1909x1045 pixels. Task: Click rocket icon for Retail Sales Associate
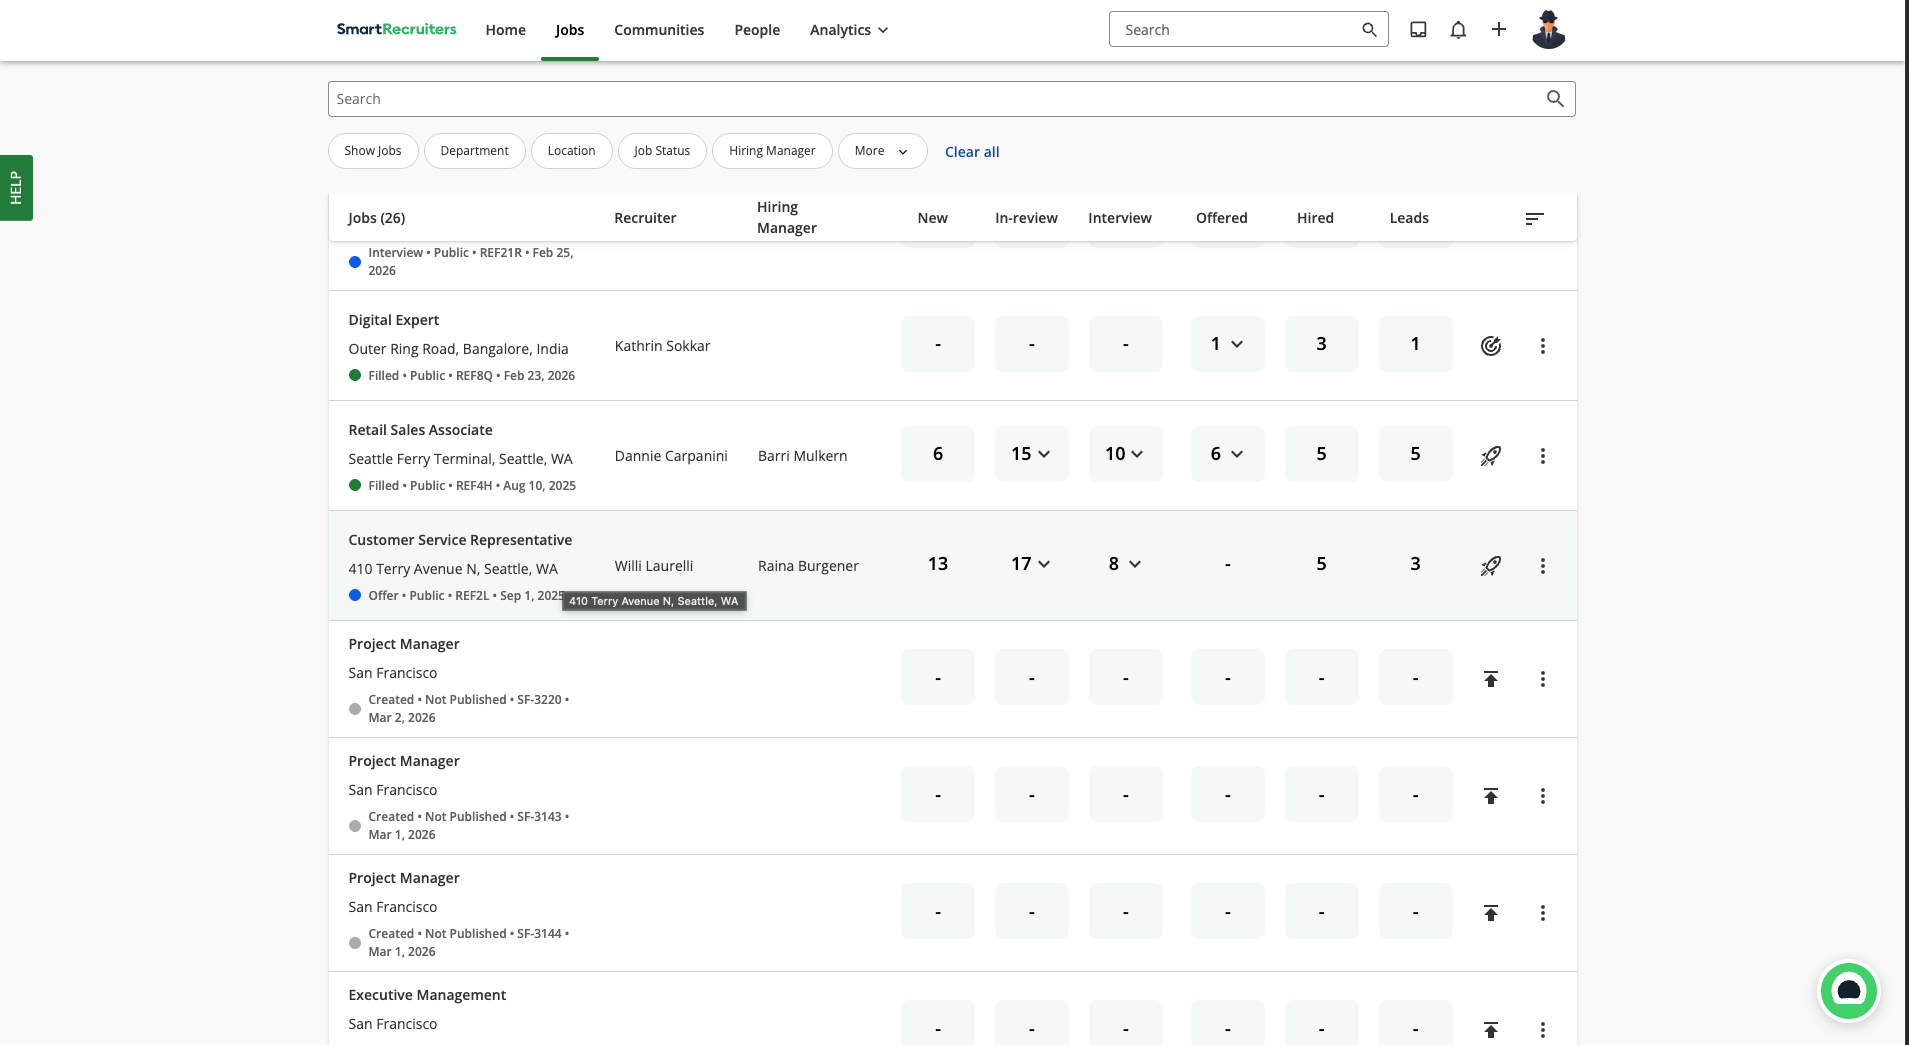[x=1490, y=456]
